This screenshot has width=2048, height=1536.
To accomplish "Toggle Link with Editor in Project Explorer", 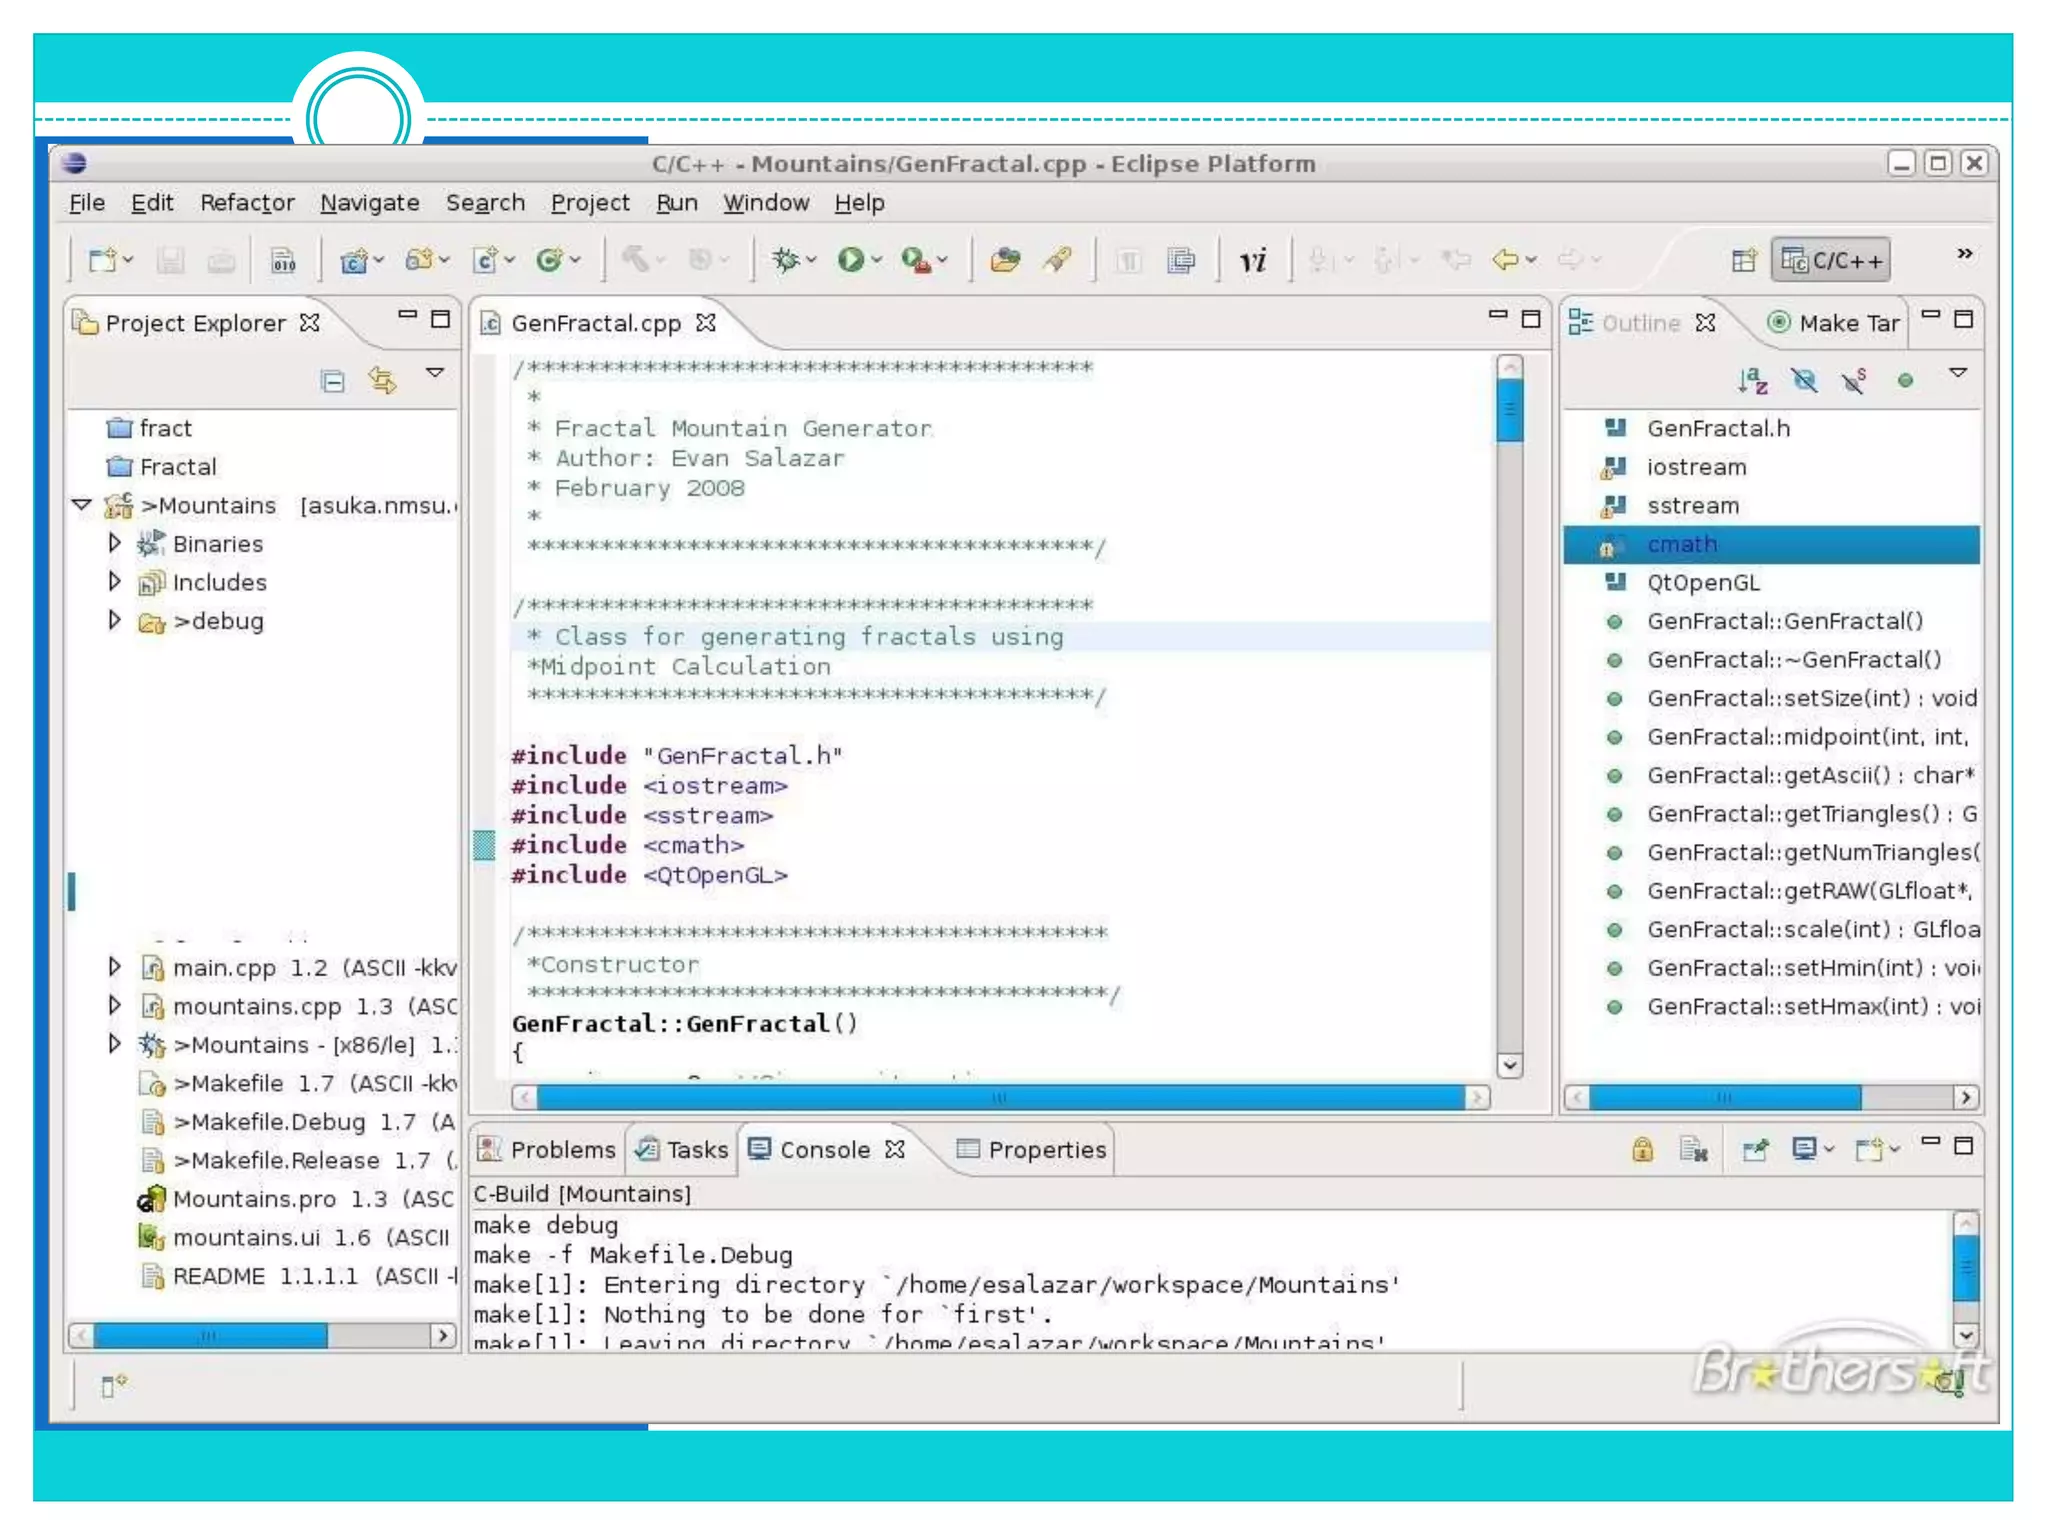I will 382,380.
